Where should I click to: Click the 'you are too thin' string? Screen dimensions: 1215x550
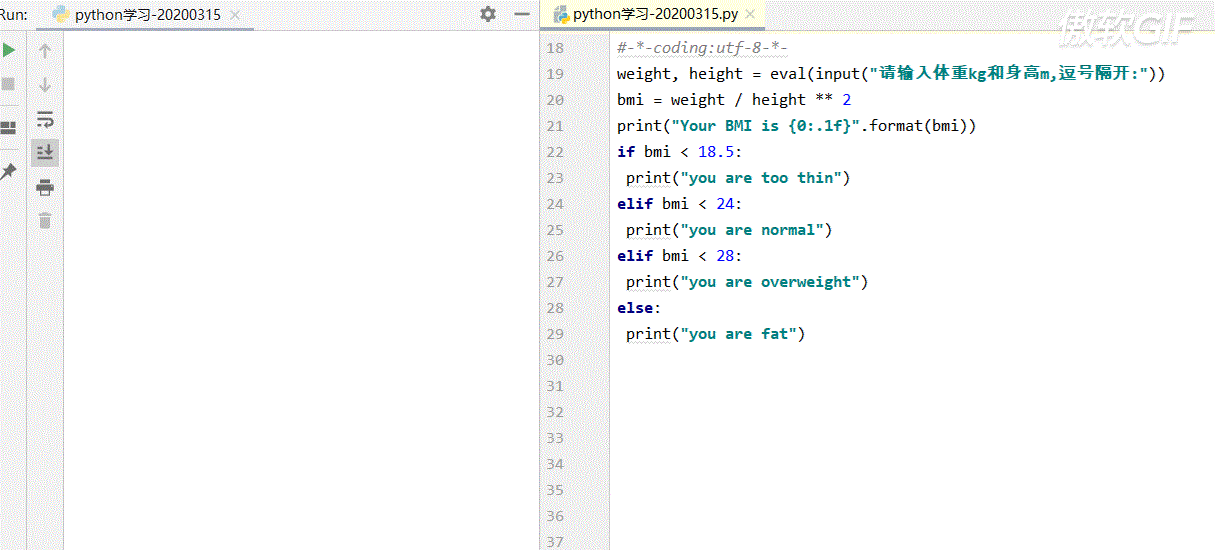[x=760, y=178]
